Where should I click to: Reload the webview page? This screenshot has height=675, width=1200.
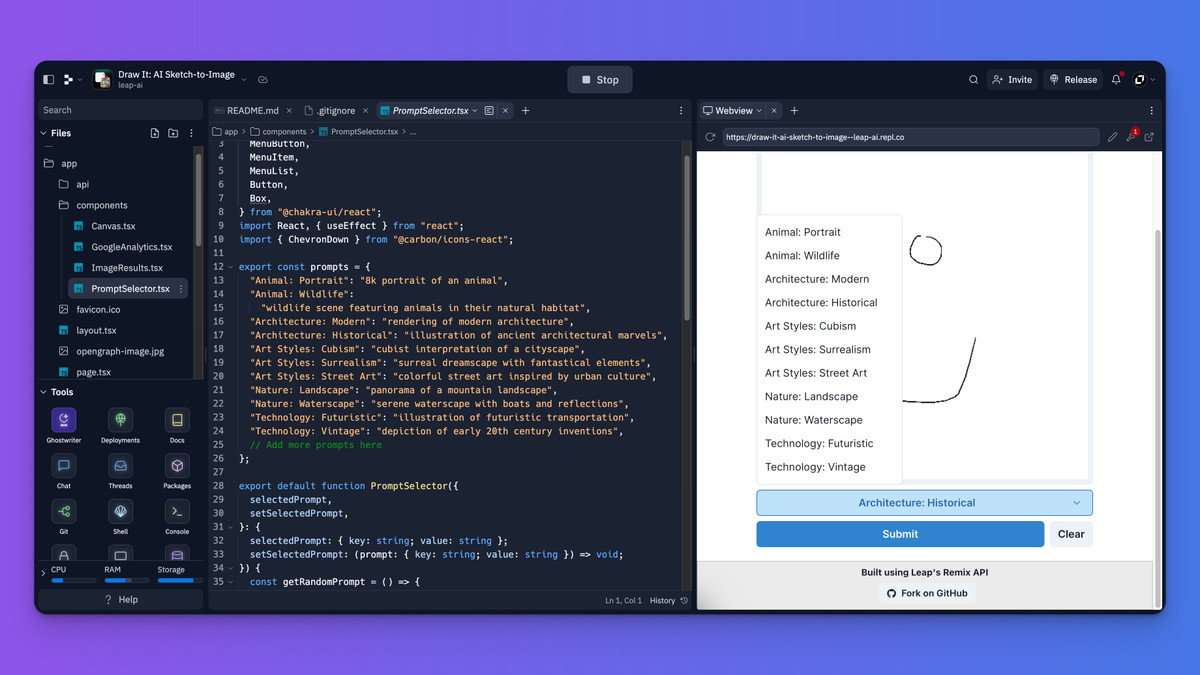[x=710, y=137]
